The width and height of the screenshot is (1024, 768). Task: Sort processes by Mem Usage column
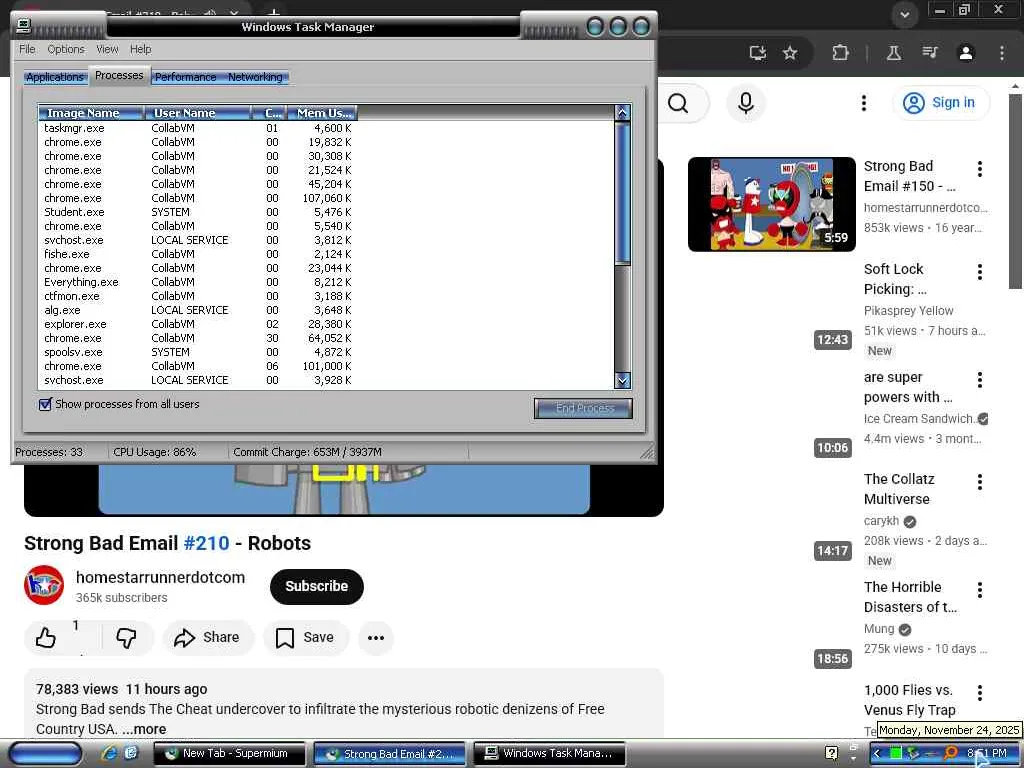coord(321,113)
